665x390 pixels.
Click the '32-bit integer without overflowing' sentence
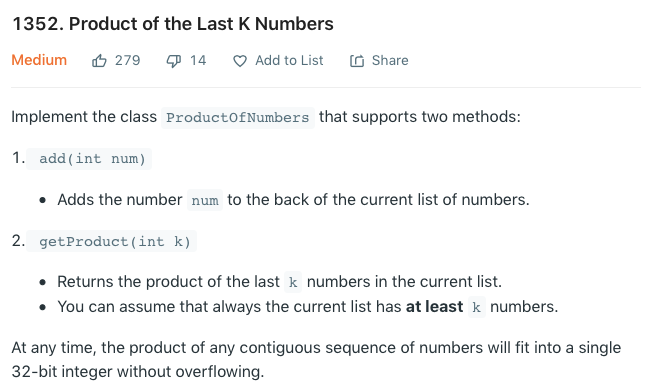[138, 372]
